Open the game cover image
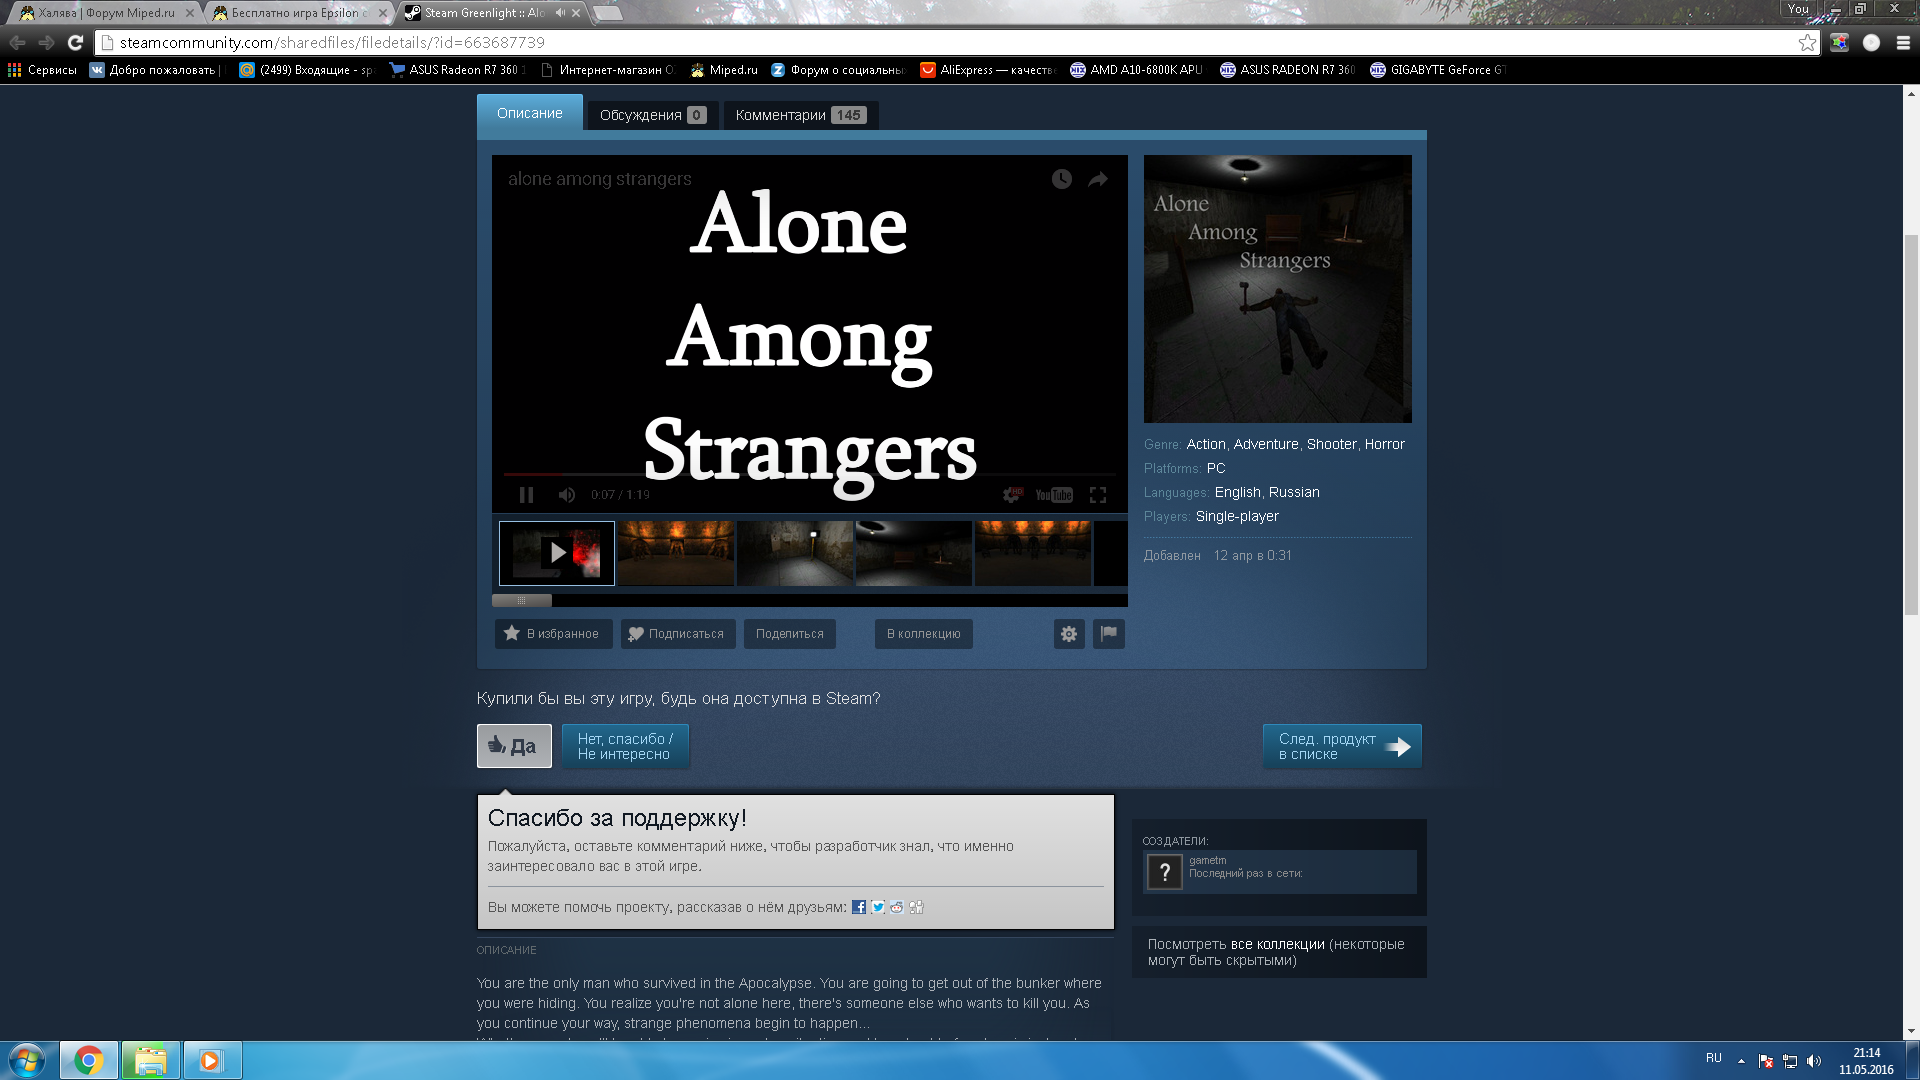The image size is (1920, 1080). pyautogui.click(x=1278, y=289)
